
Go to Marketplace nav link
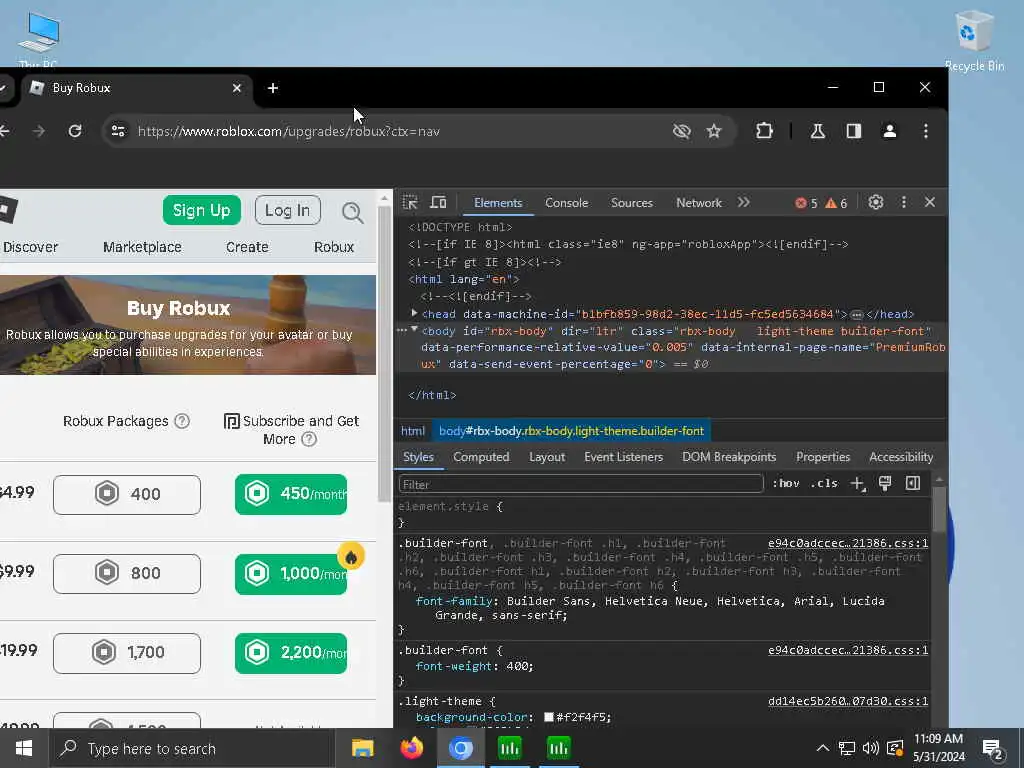coord(142,248)
